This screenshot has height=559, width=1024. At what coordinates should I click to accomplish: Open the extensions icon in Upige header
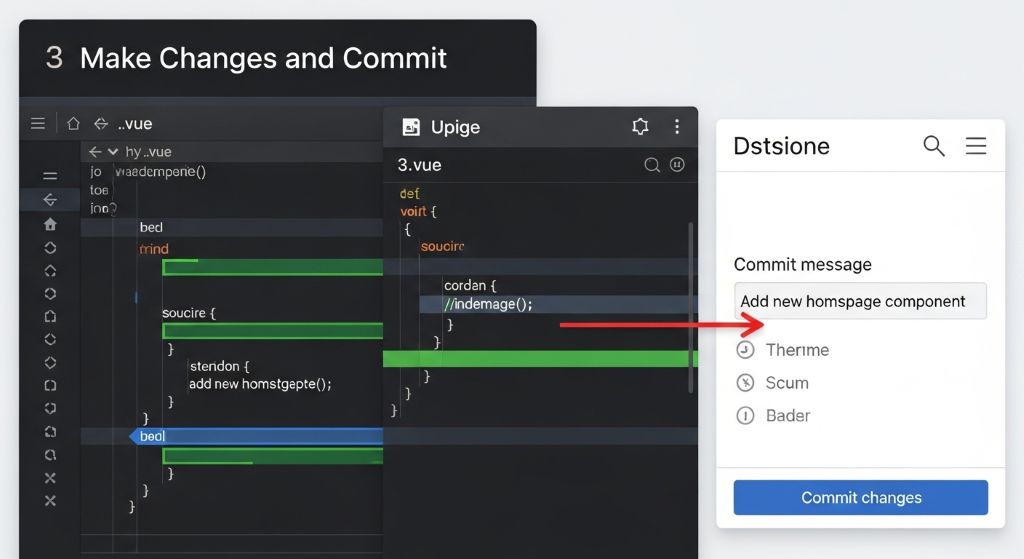coord(641,126)
